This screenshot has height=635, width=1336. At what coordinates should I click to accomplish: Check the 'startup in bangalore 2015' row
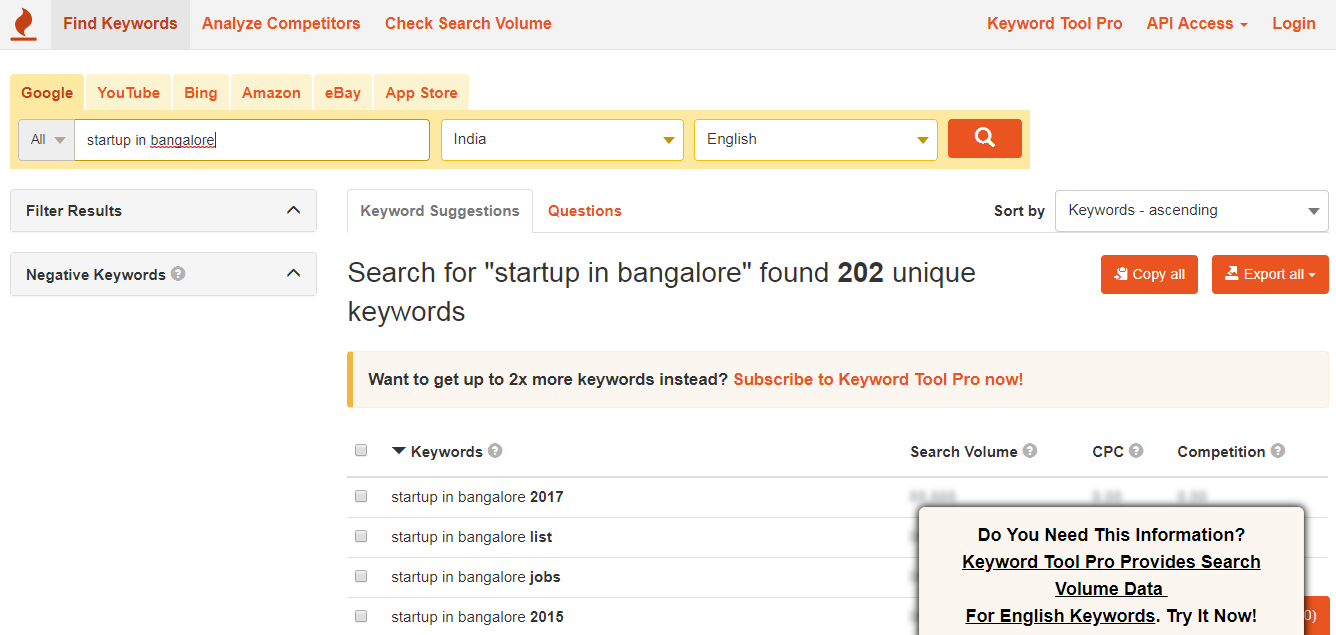pos(361,616)
